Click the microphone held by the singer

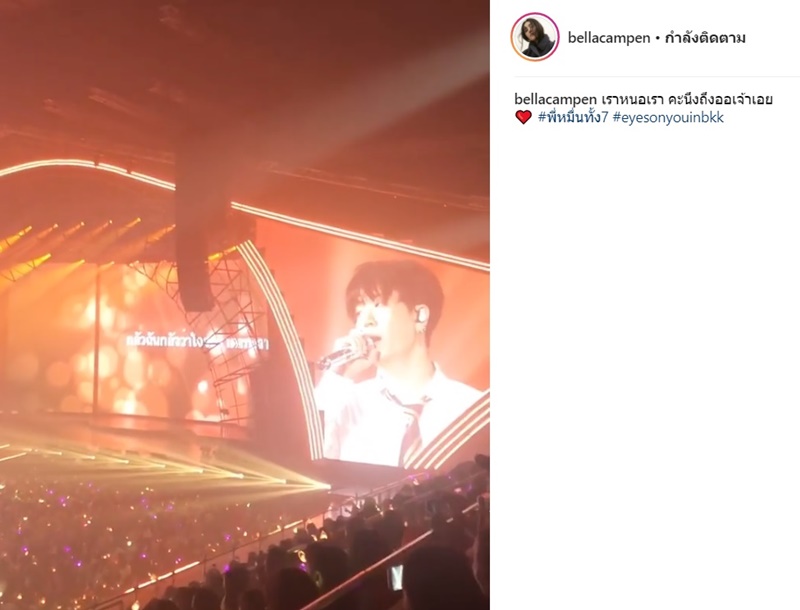[x=341, y=353]
